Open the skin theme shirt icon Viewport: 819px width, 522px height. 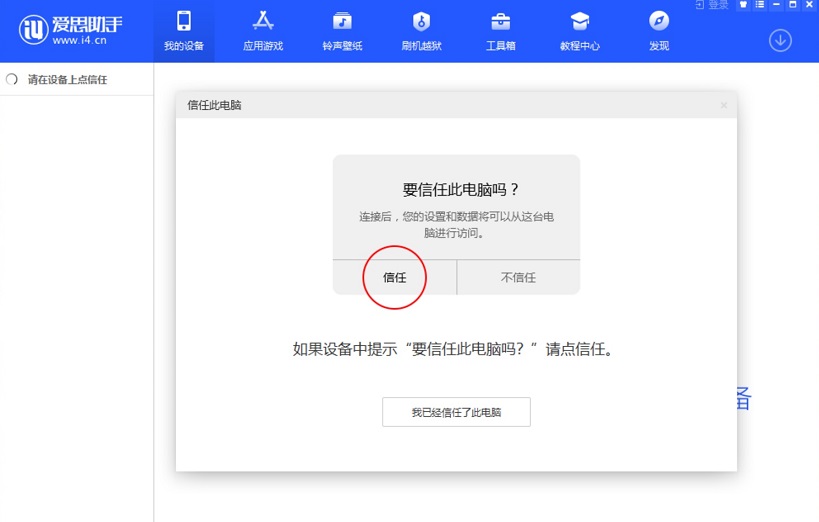point(743,6)
